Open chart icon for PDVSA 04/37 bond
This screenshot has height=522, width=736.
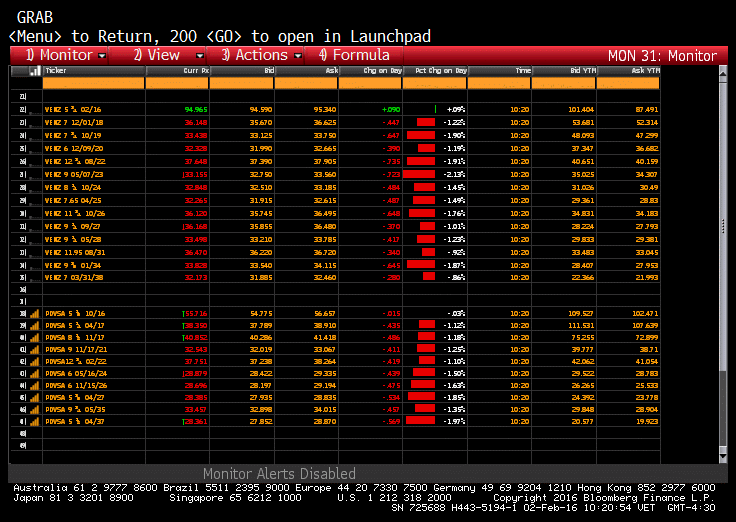point(35,422)
